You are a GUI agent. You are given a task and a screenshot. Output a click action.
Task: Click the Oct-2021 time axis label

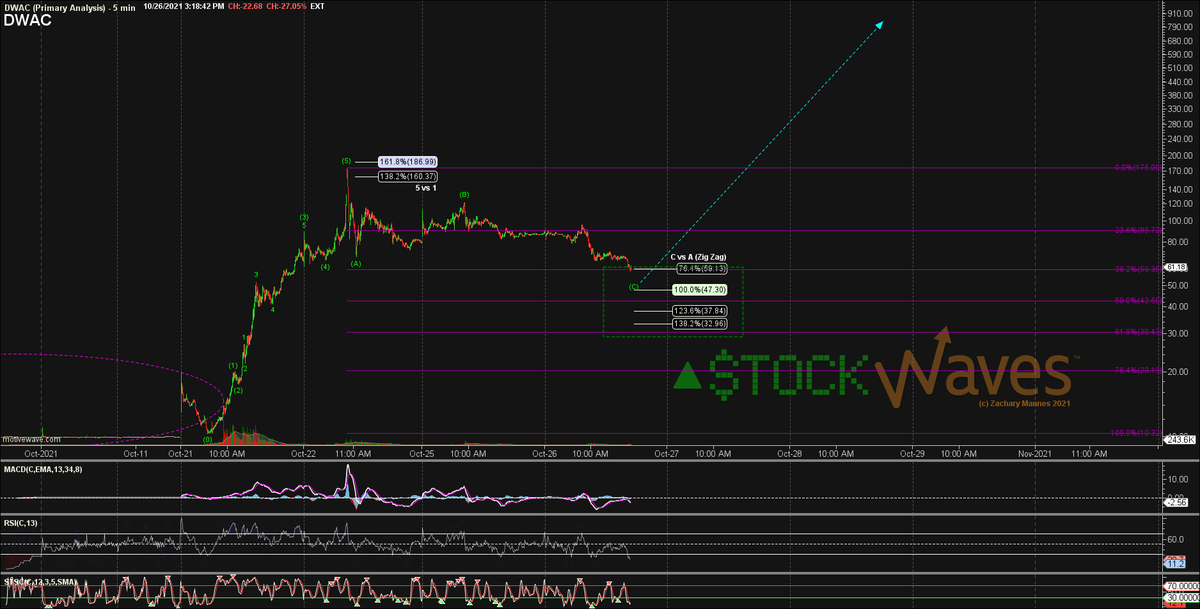pyautogui.click(x=42, y=453)
